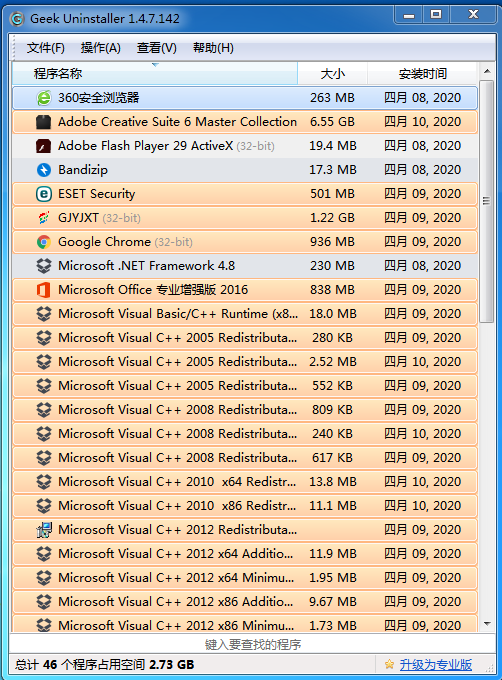Click the Adobe Creative Suite 6 icon
Screen dimensions: 502x680
pos(44,122)
